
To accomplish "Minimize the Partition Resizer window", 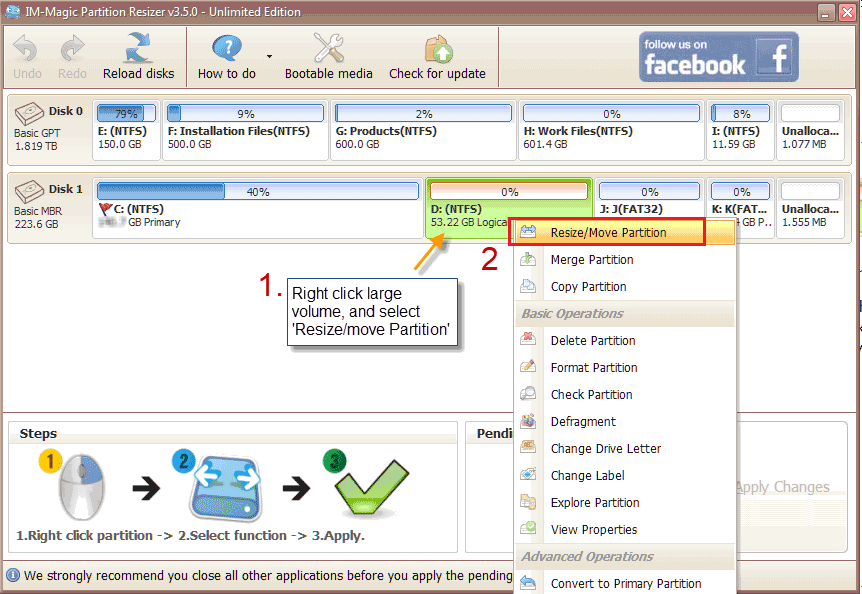I will 826,12.
